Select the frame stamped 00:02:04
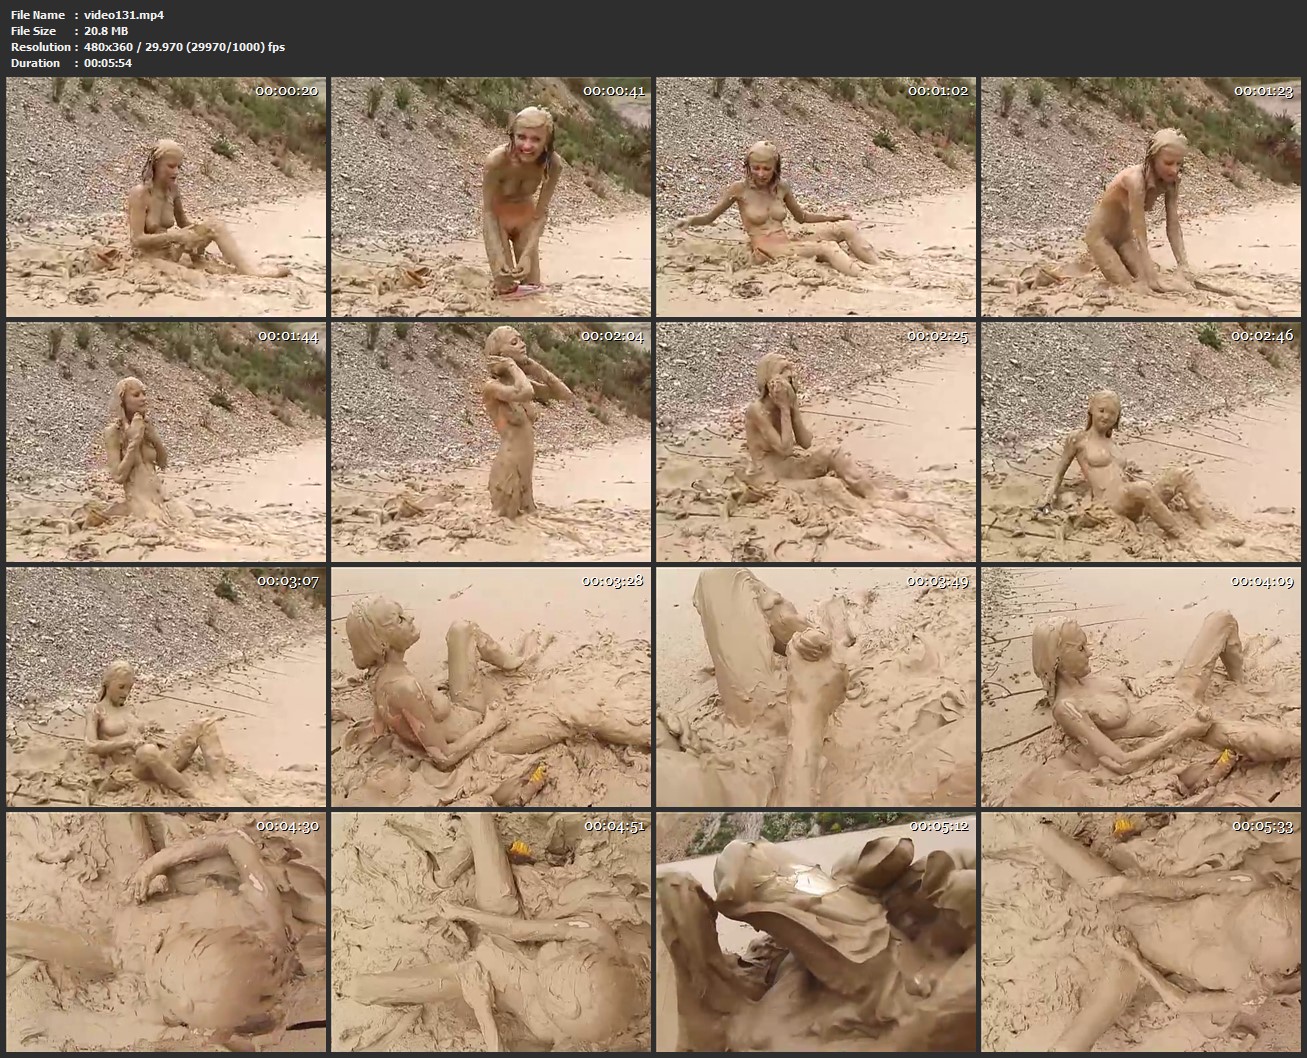The image size is (1307, 1058). click(x=491, y=442)
